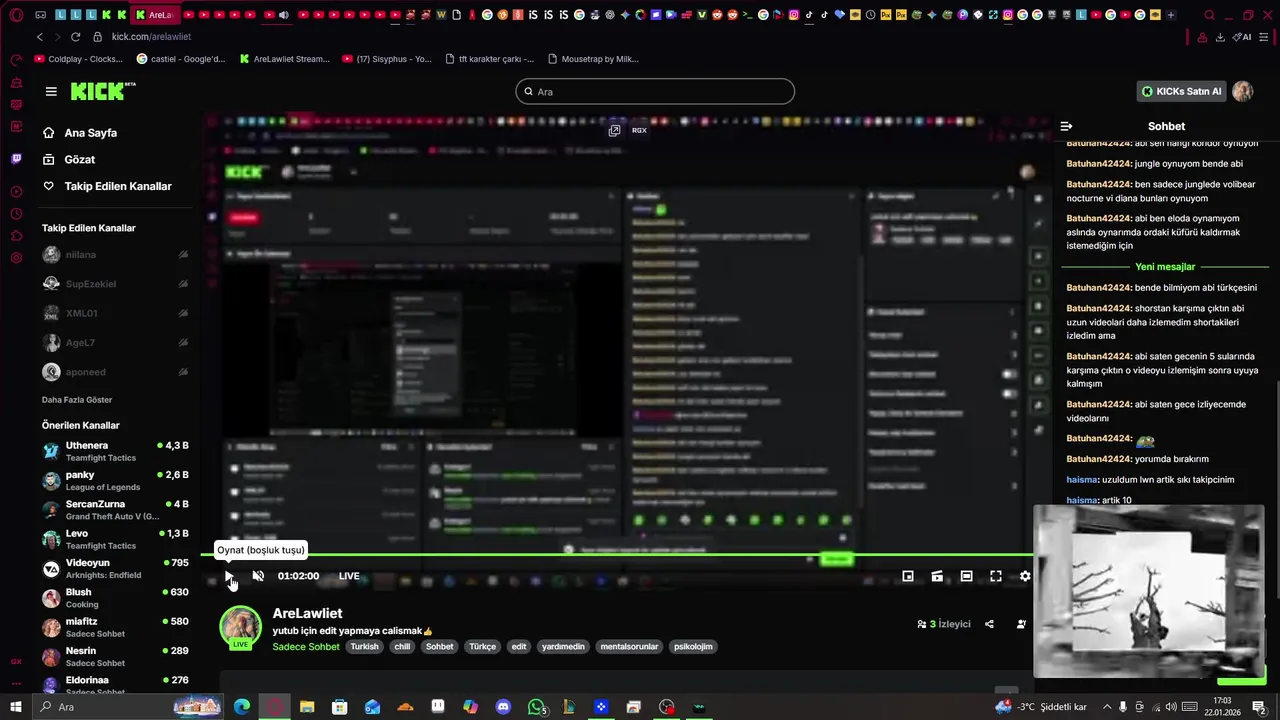Click the kick.com/arelawliet address bar

[x=151, y=37]
